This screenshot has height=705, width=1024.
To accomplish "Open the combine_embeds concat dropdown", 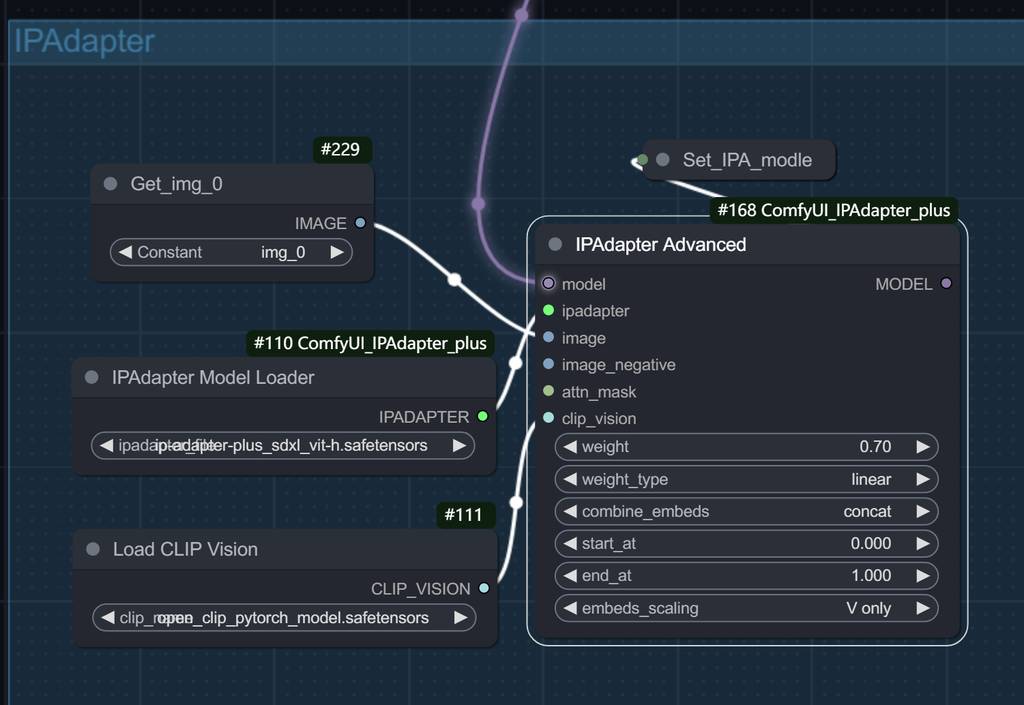I will [746, 511].
